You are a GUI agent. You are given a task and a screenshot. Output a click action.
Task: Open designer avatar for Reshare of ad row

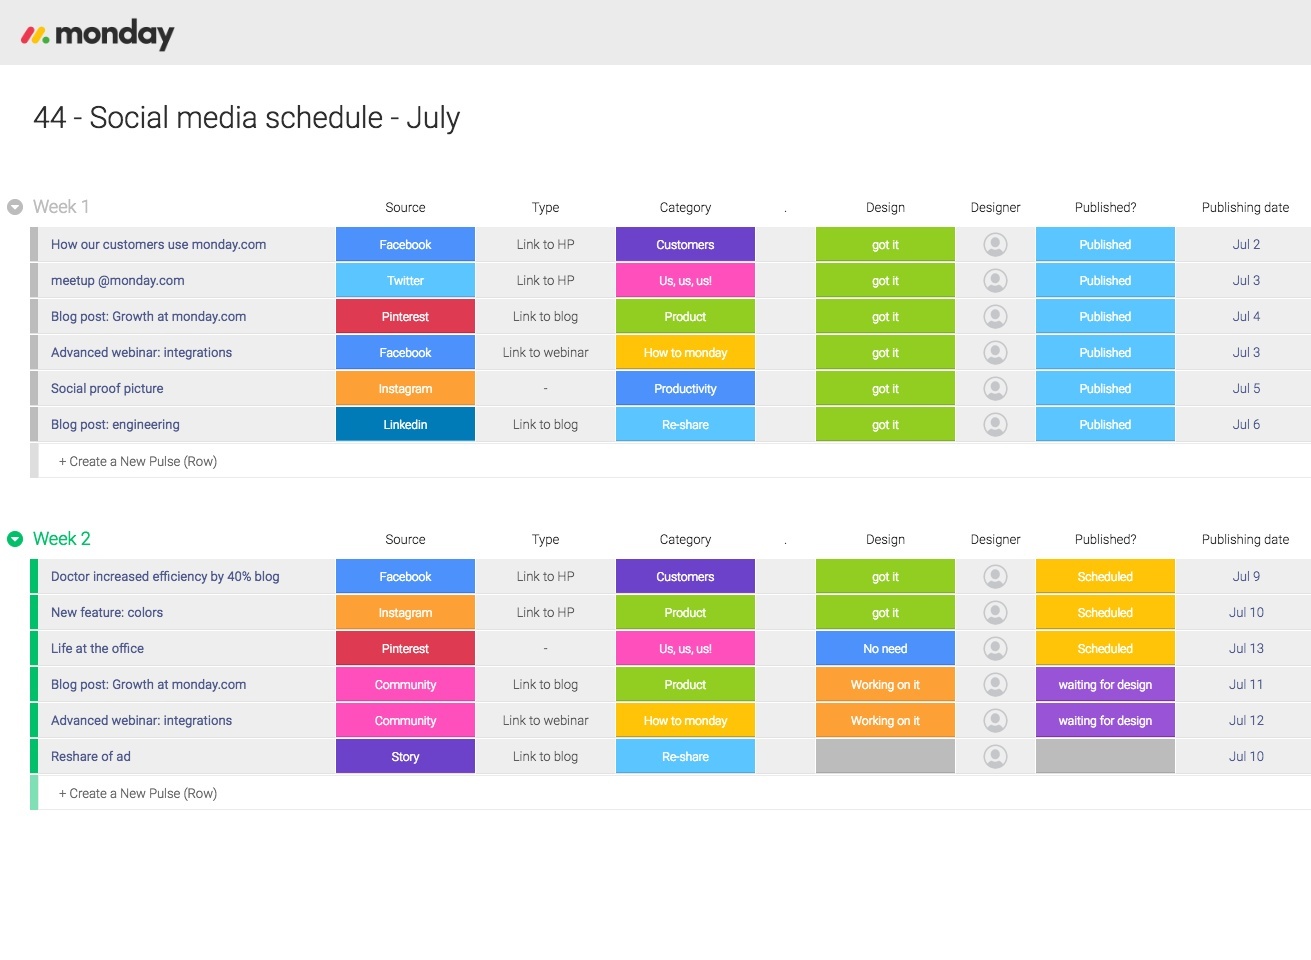[995, 757]
